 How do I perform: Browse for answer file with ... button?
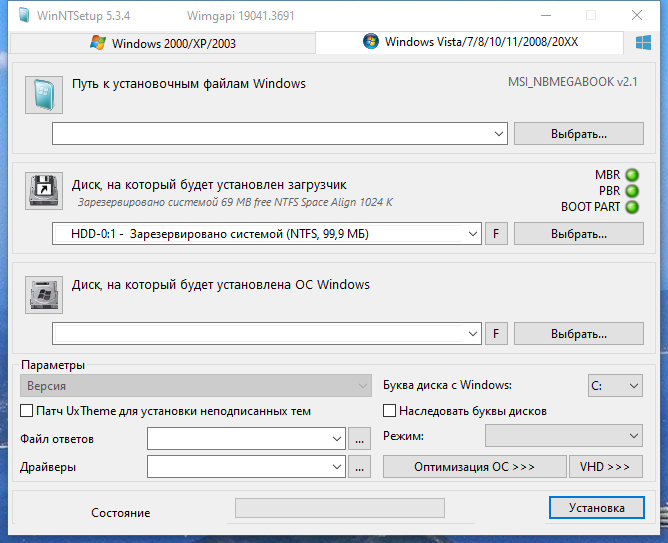360,439
